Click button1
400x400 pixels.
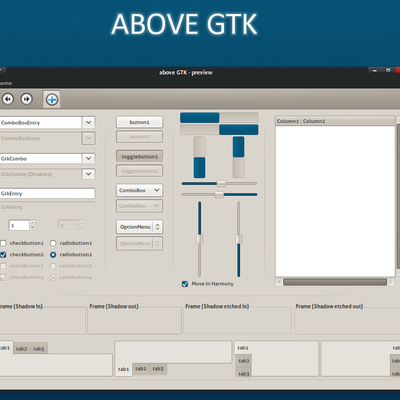(x=139, y=122)
